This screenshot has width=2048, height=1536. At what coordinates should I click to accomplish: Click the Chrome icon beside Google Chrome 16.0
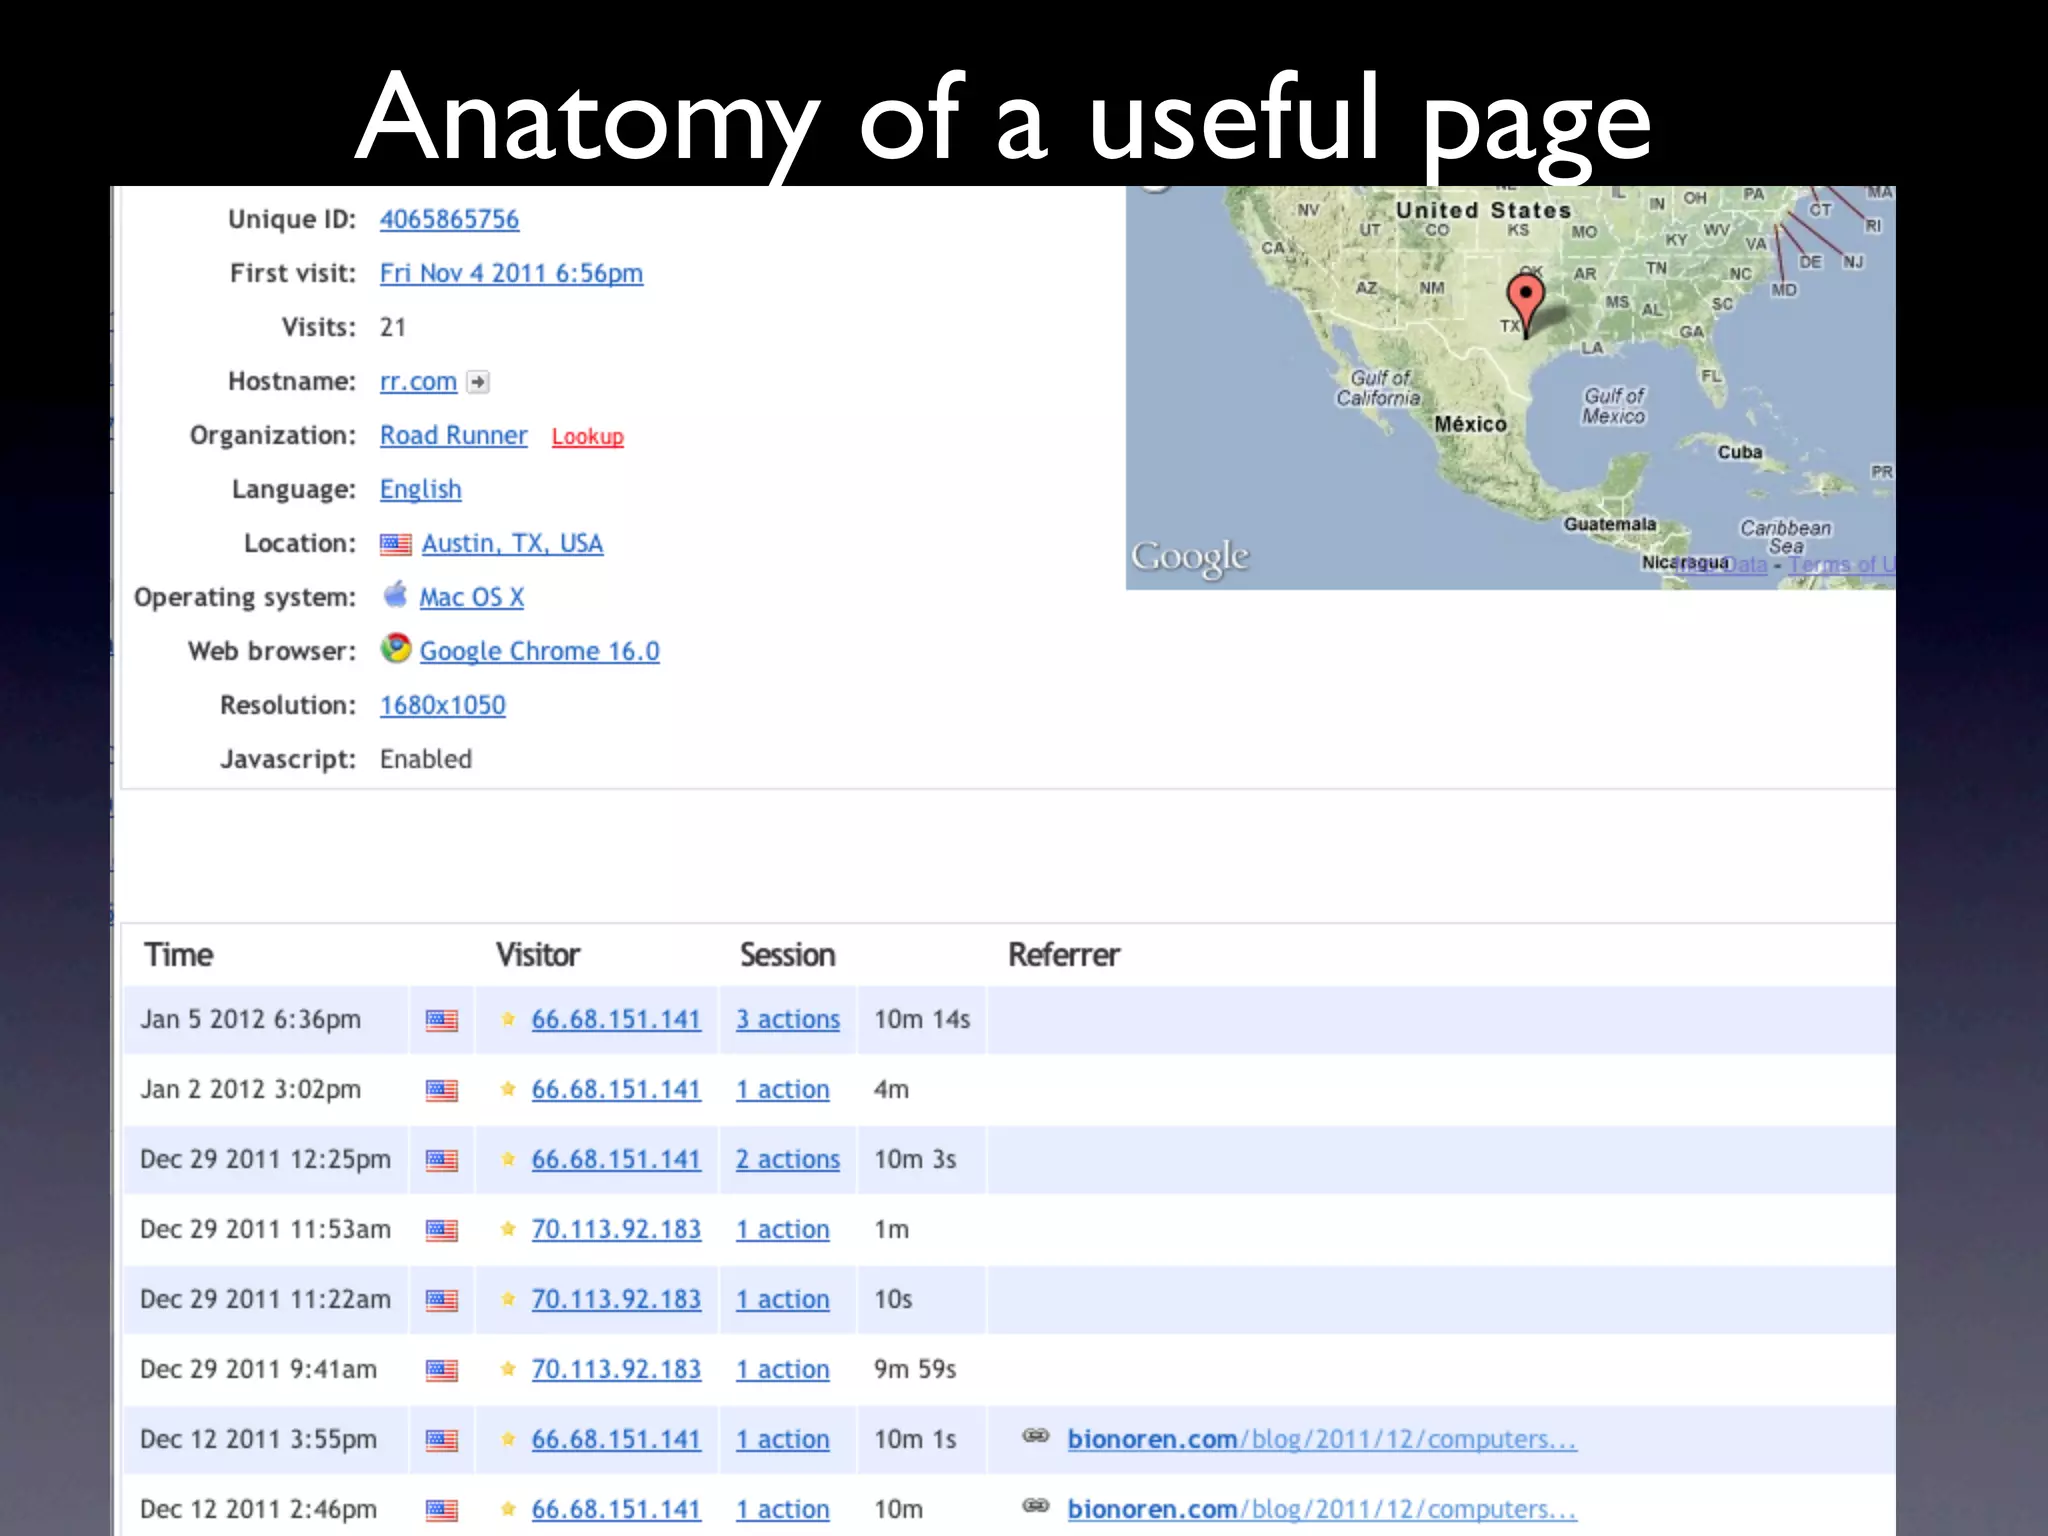tap(396, 648)
